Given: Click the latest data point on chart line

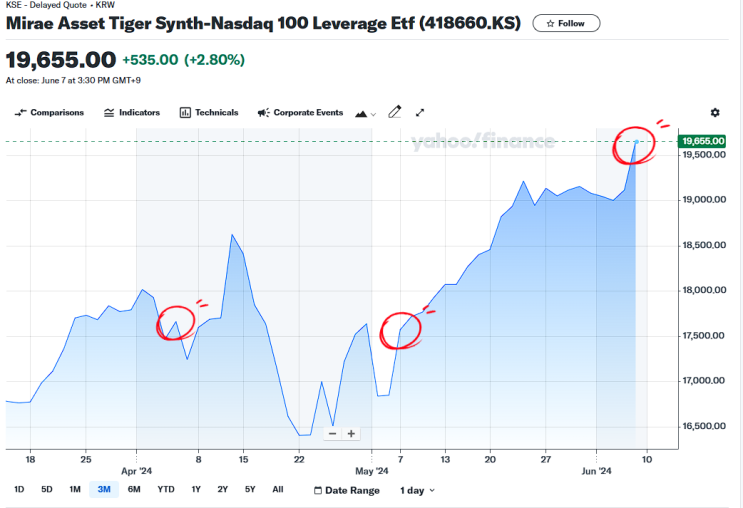Looking at the screenshot, I should click(636, 142).
